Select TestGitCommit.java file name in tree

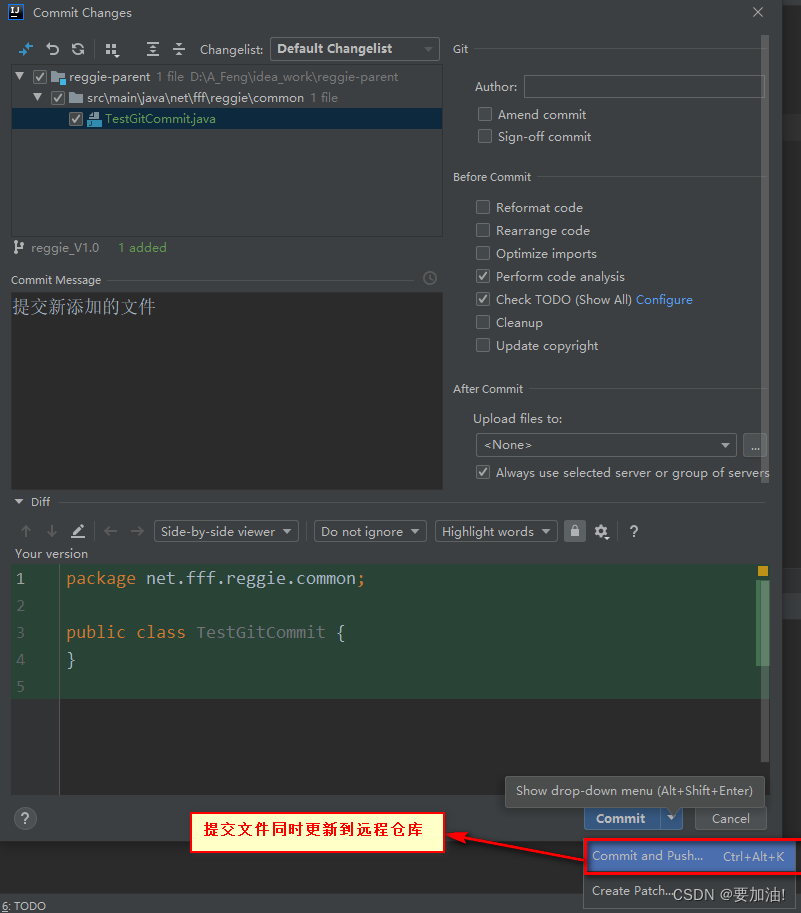point(160,119)
